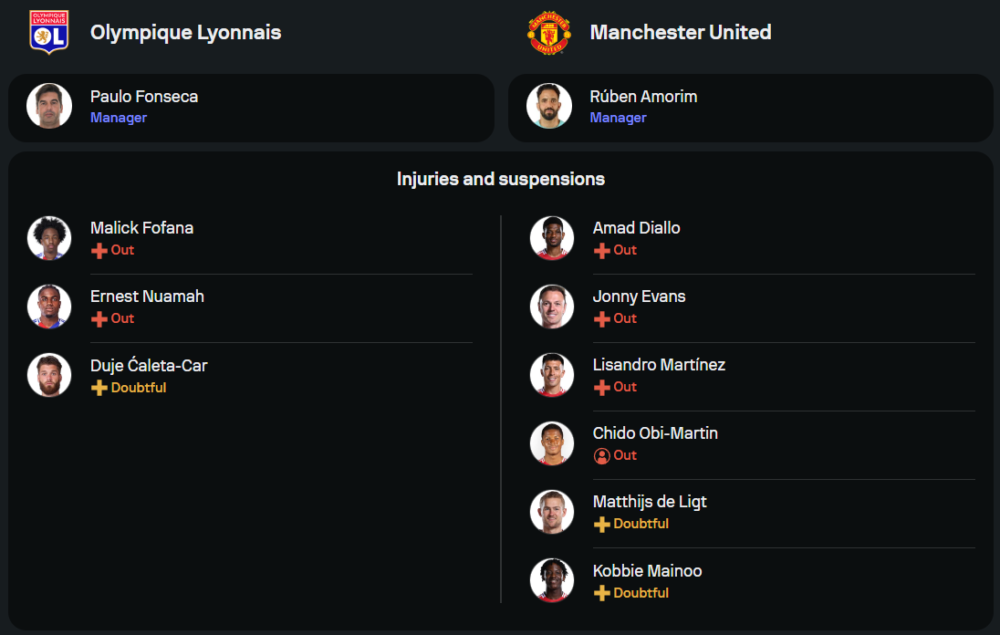The height and width of the screenshot is (635, 1000).
Task: Click the suspension icon under Chido Obi-Martin
Action: click(x=602, y=456)
